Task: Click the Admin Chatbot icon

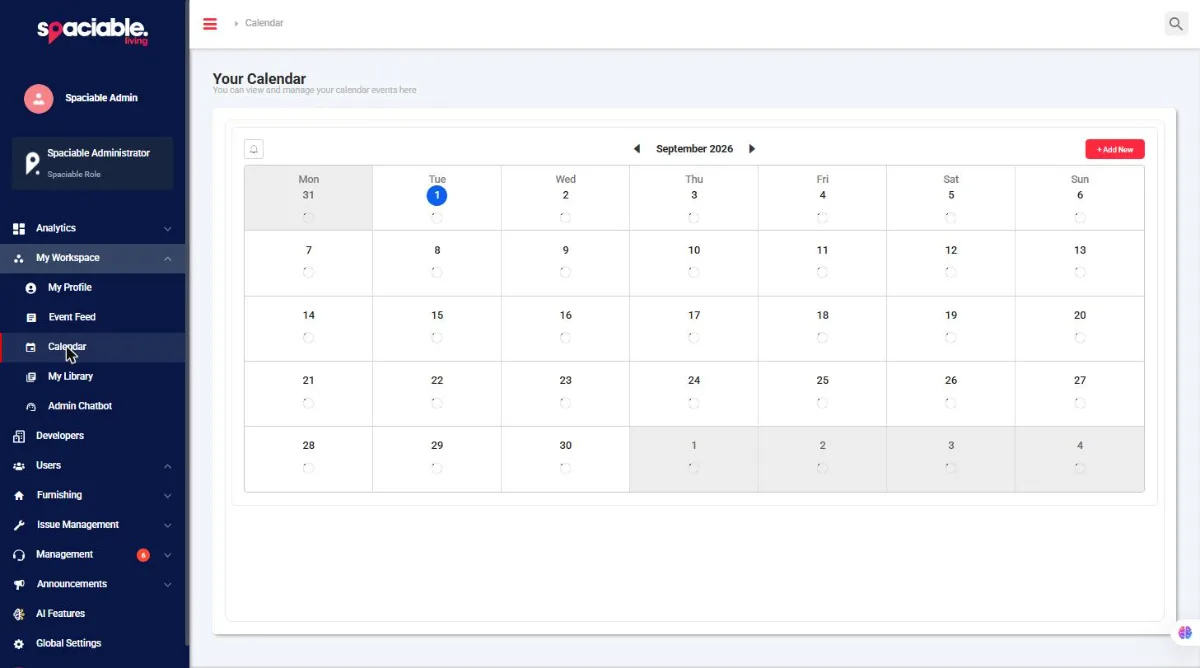Action: 30,407
